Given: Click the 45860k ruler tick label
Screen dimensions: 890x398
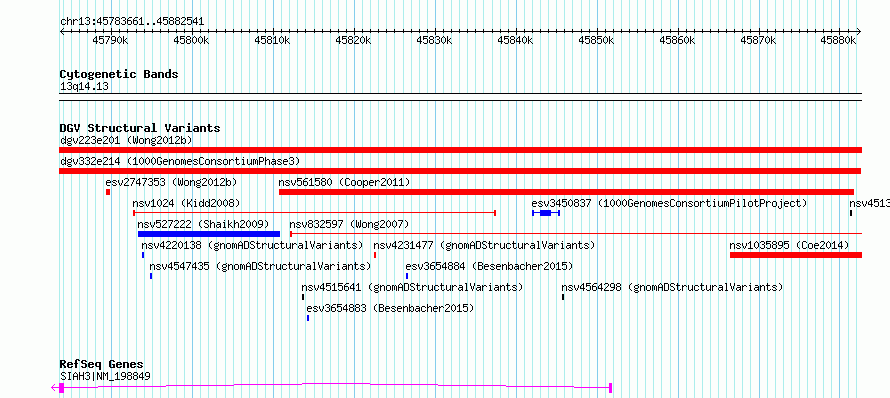Looking at the screenshot, I should click(x=678, y=40).
